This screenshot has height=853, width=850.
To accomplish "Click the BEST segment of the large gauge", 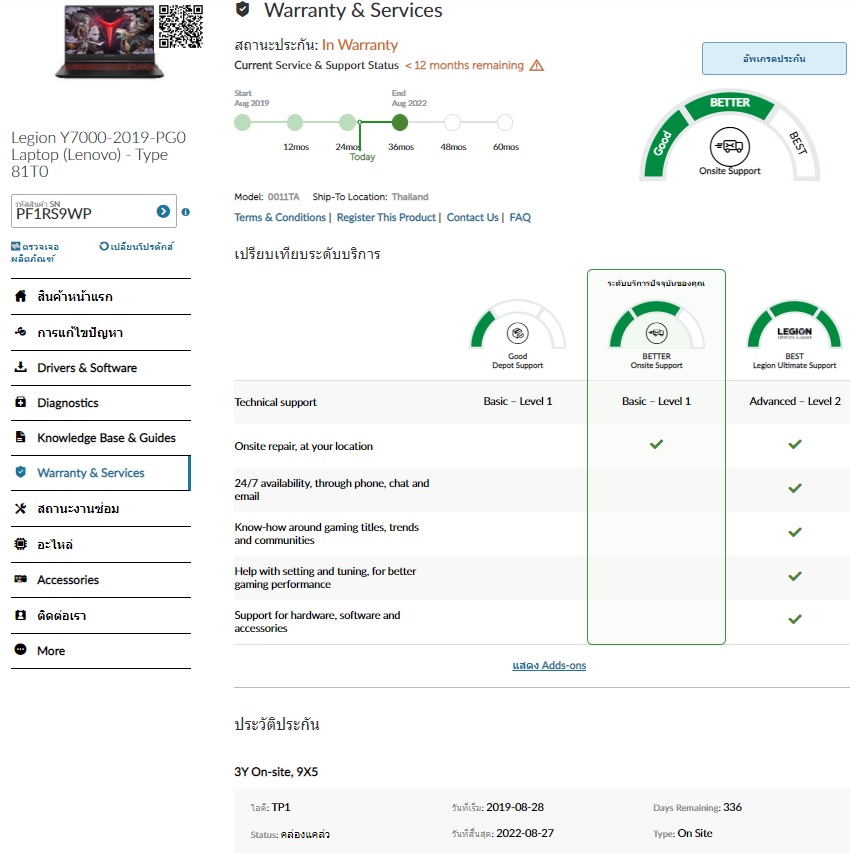I will click(x=798, y=143).
